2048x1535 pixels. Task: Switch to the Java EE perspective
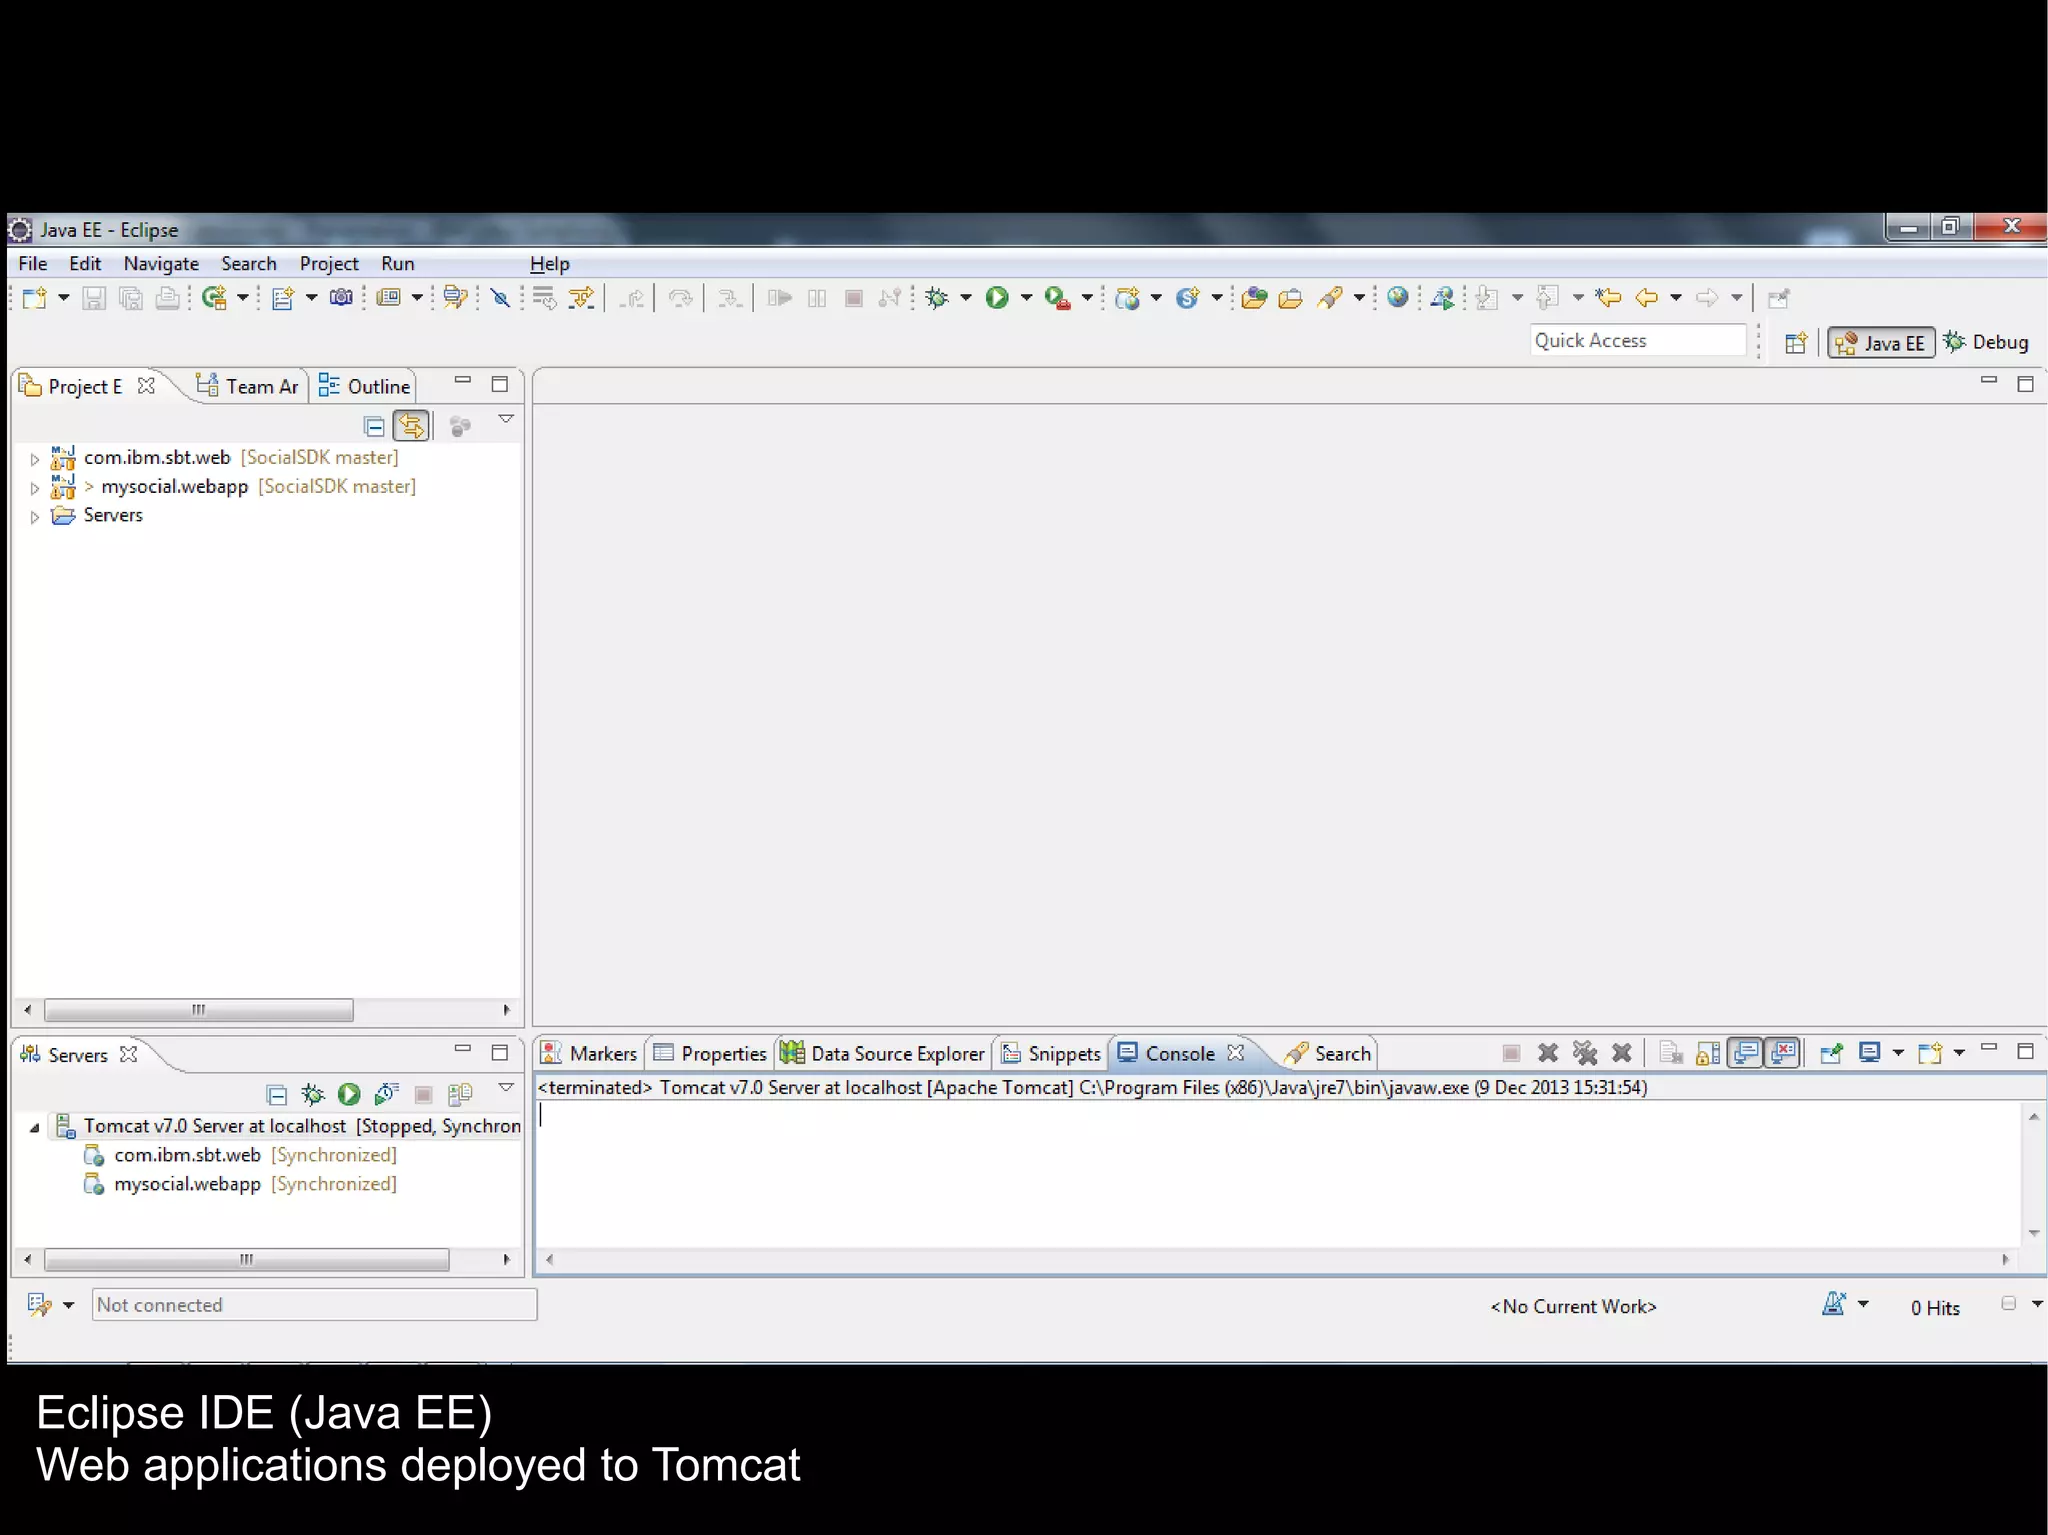(1881, 343)
